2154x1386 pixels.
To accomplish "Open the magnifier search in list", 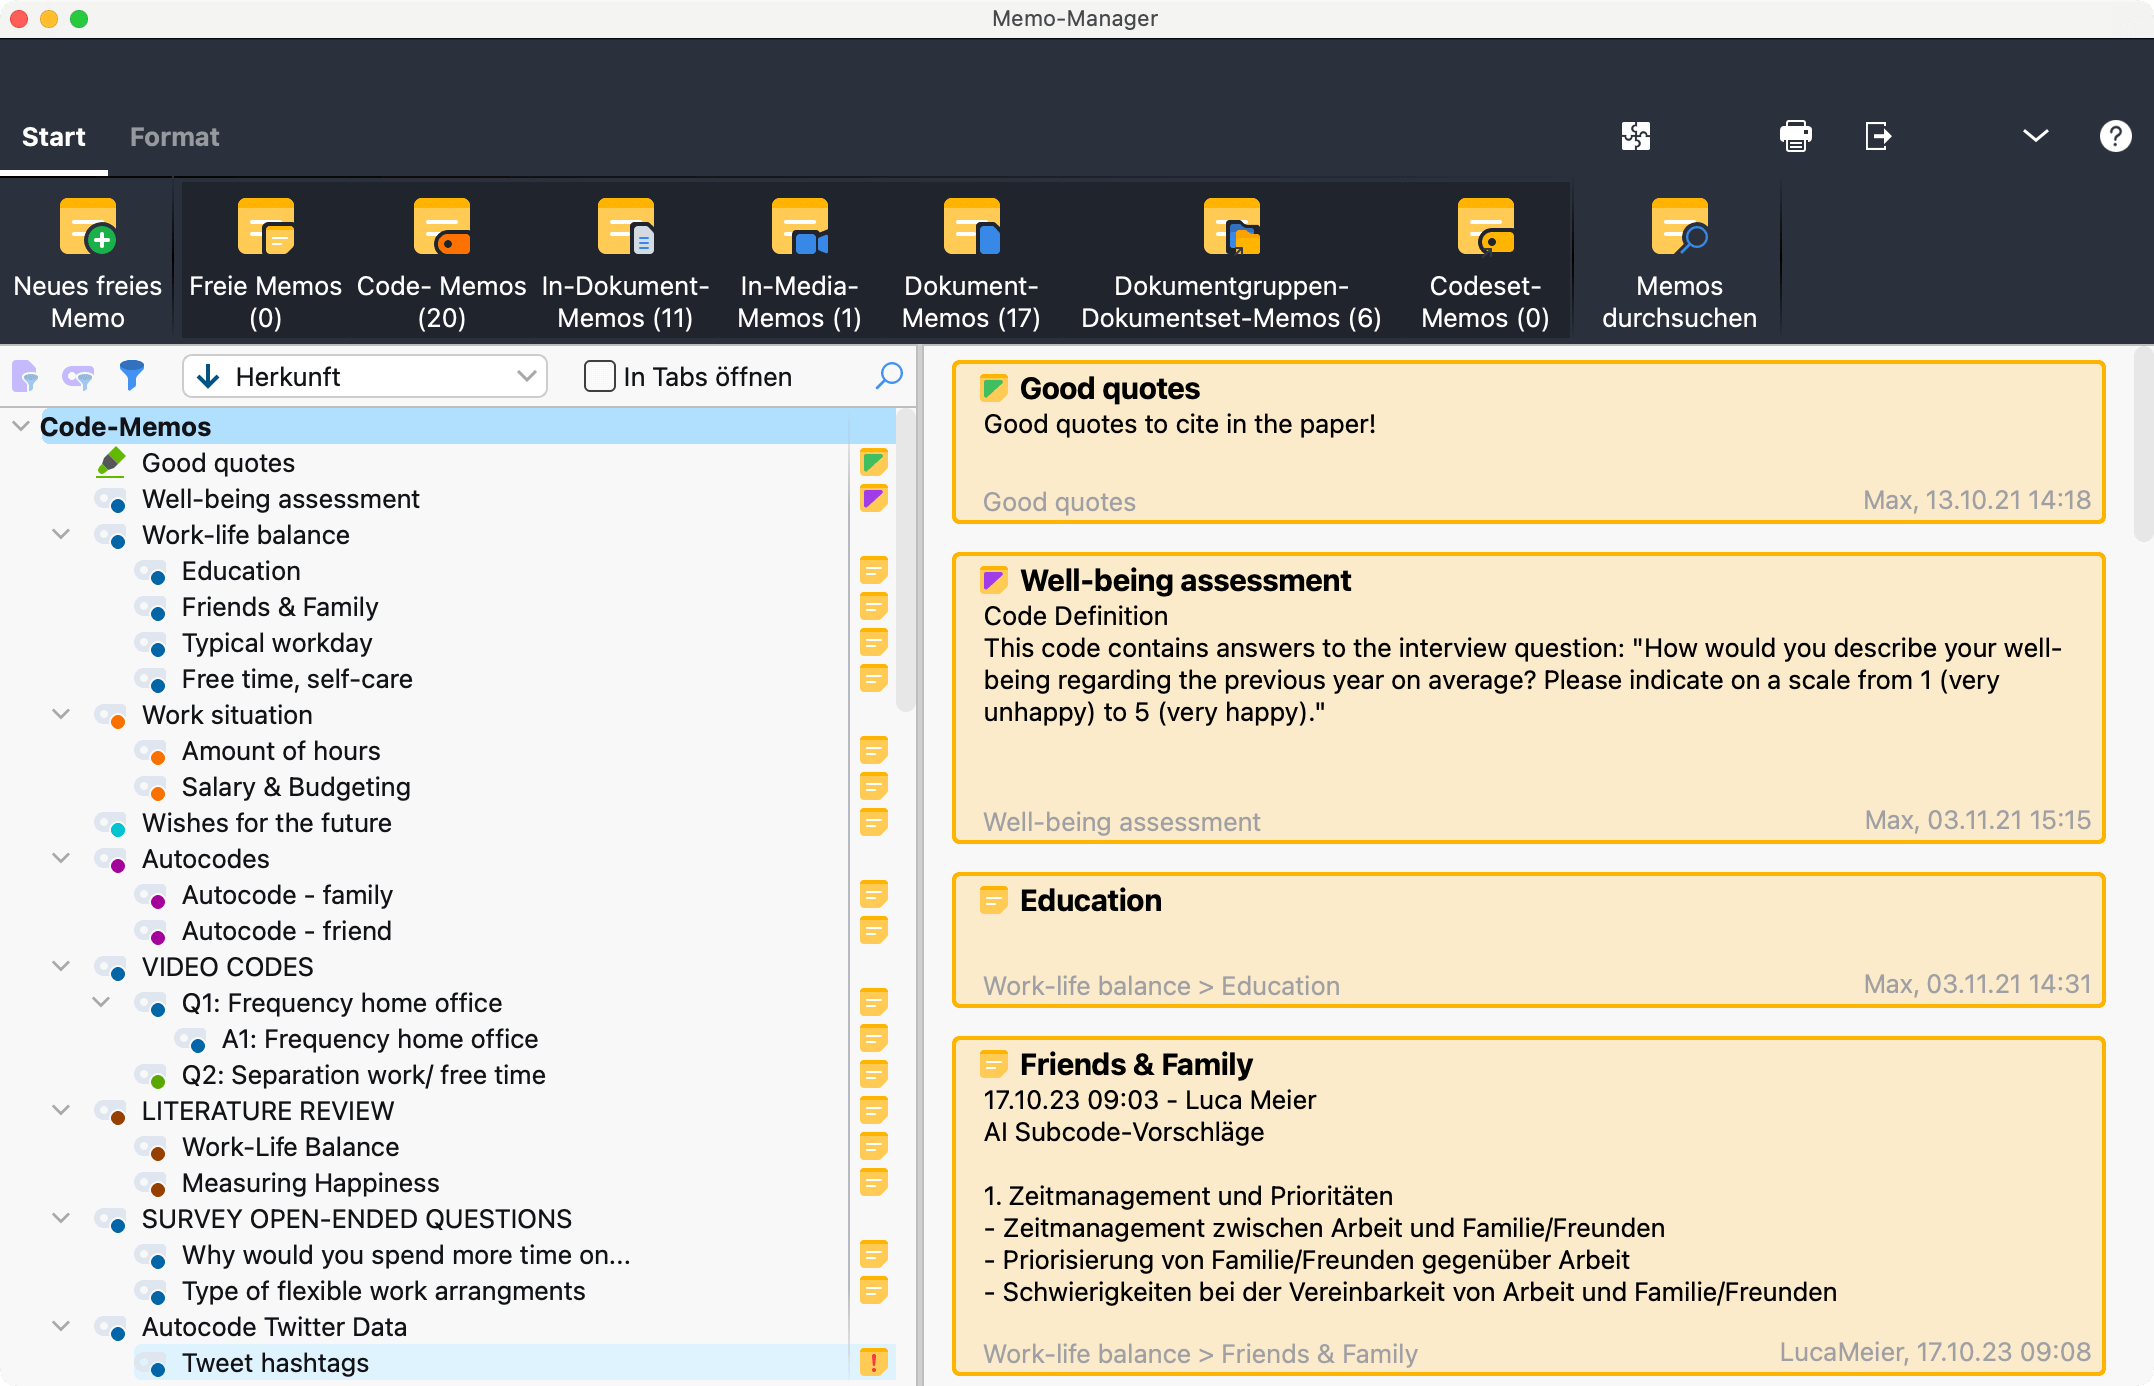I will tap(888, 376).
